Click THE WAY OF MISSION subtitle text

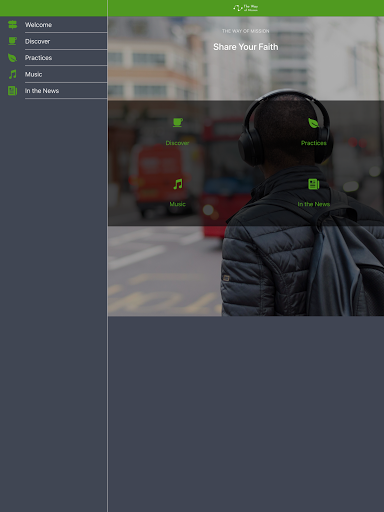[x=246, y=31]
